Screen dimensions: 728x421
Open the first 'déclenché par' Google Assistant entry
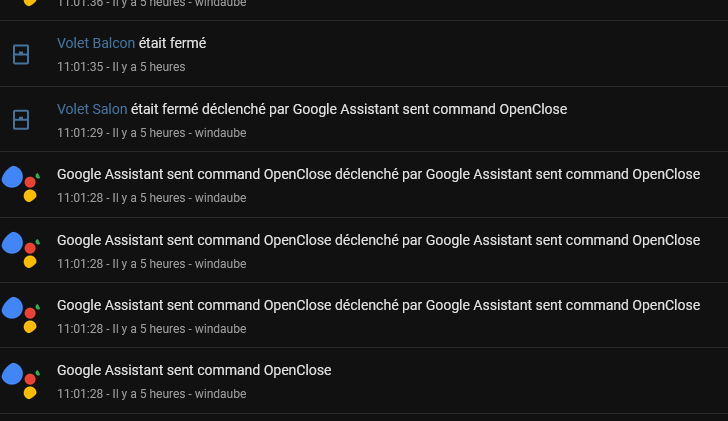[x=364, y=184]
